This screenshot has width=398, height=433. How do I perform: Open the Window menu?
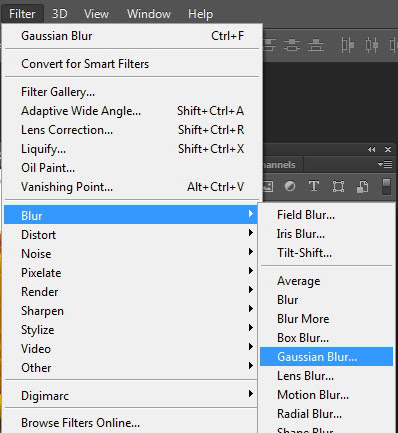(149, 14)
